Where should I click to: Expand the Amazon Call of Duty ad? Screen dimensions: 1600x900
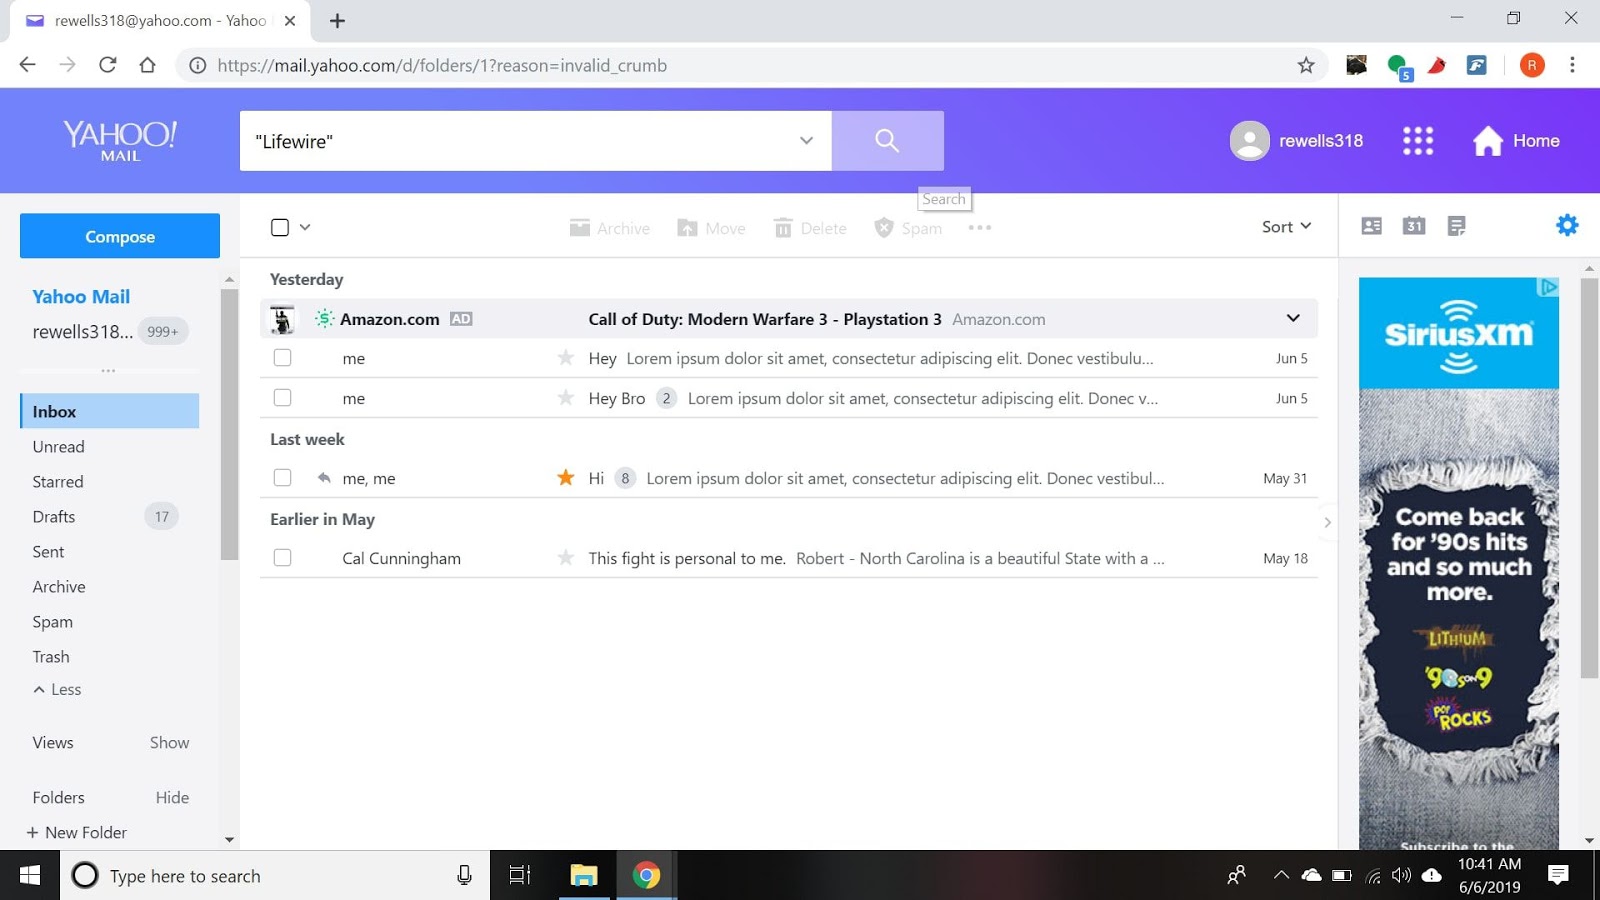click(x=1292, y=318)
